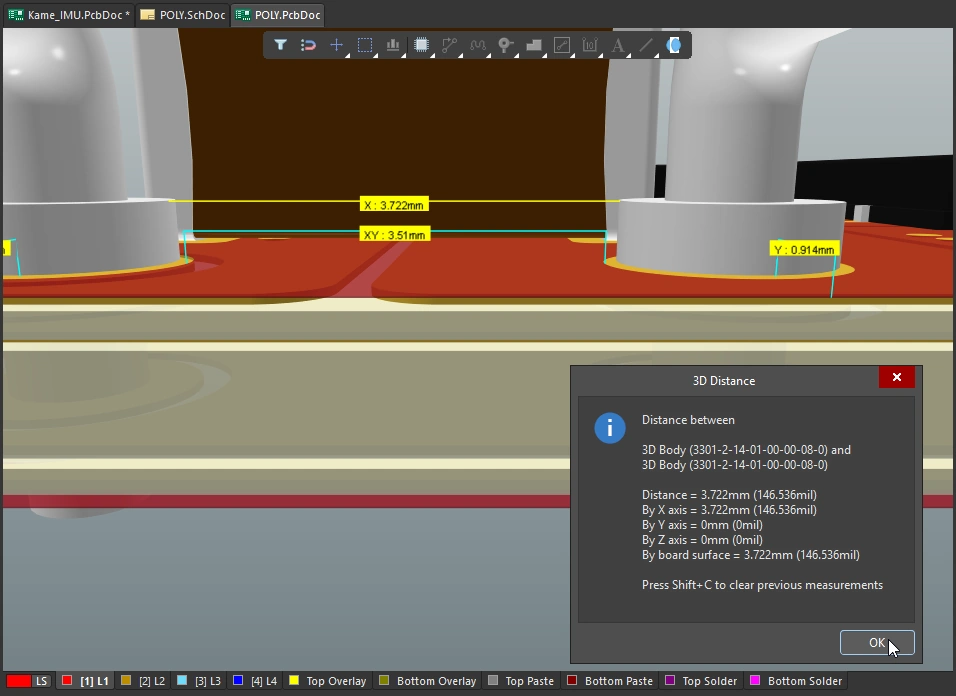Select the Place Component chip icon

pos(421,45)
